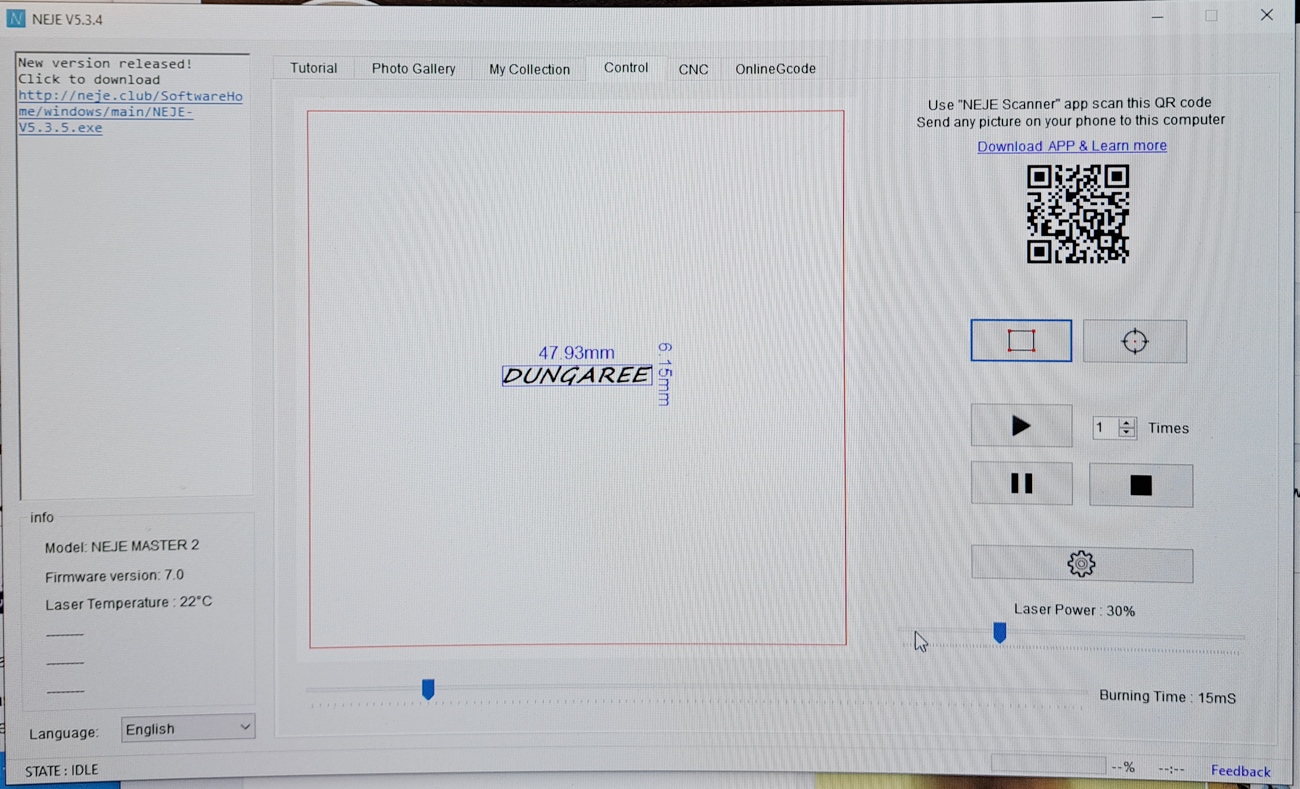Screen dimensions: 1300x789
Task: Open the OnlineGcode tab
Action: pyautogui.click(x=775, y=69)
